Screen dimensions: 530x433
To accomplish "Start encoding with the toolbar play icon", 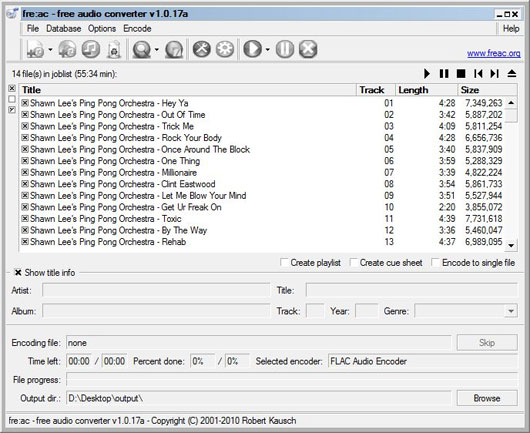I will [252, 49].
